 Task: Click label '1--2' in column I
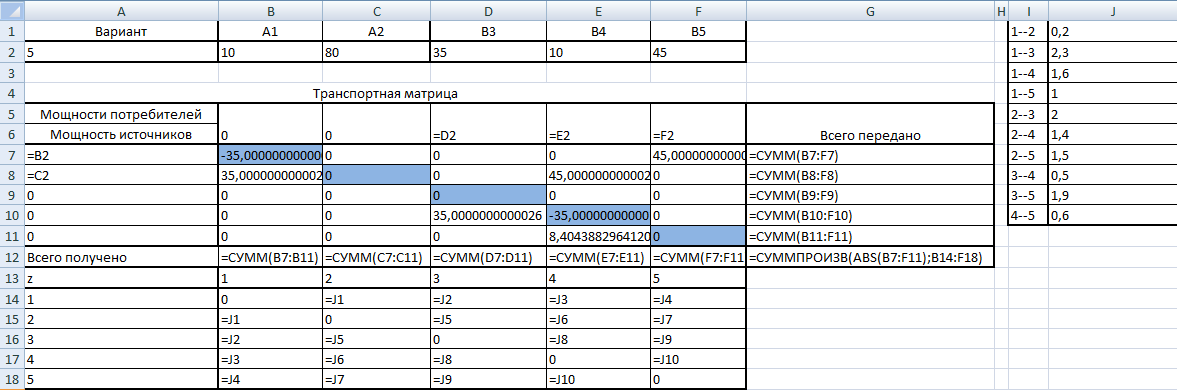(x=1028, y=32)
